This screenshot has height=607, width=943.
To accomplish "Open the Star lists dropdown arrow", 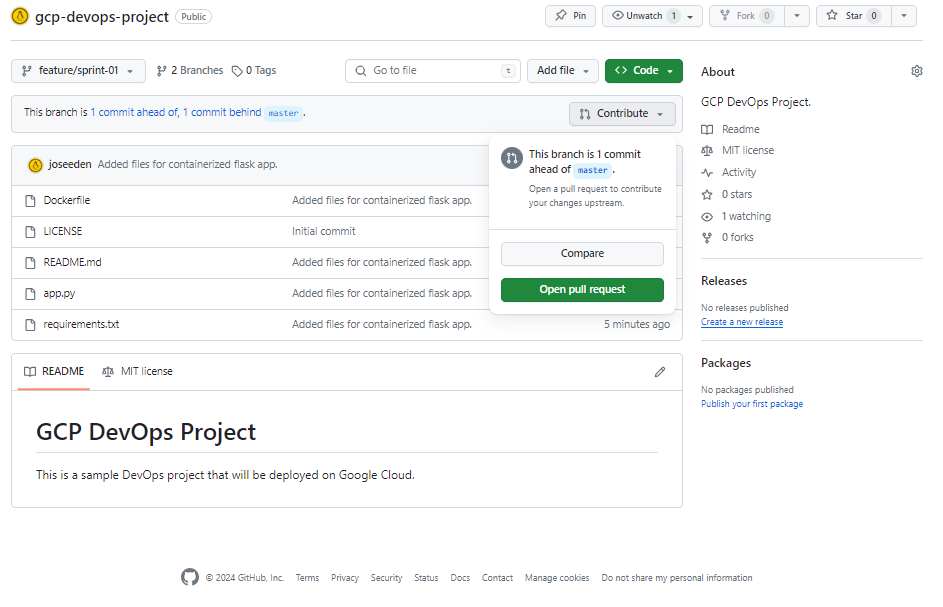I will coord(904,16).
